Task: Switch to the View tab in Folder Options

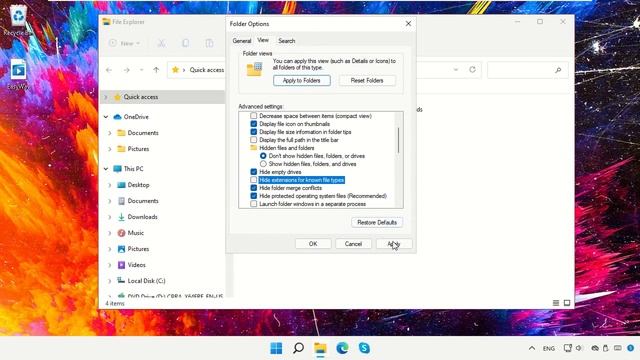Action: click(263, 40)
